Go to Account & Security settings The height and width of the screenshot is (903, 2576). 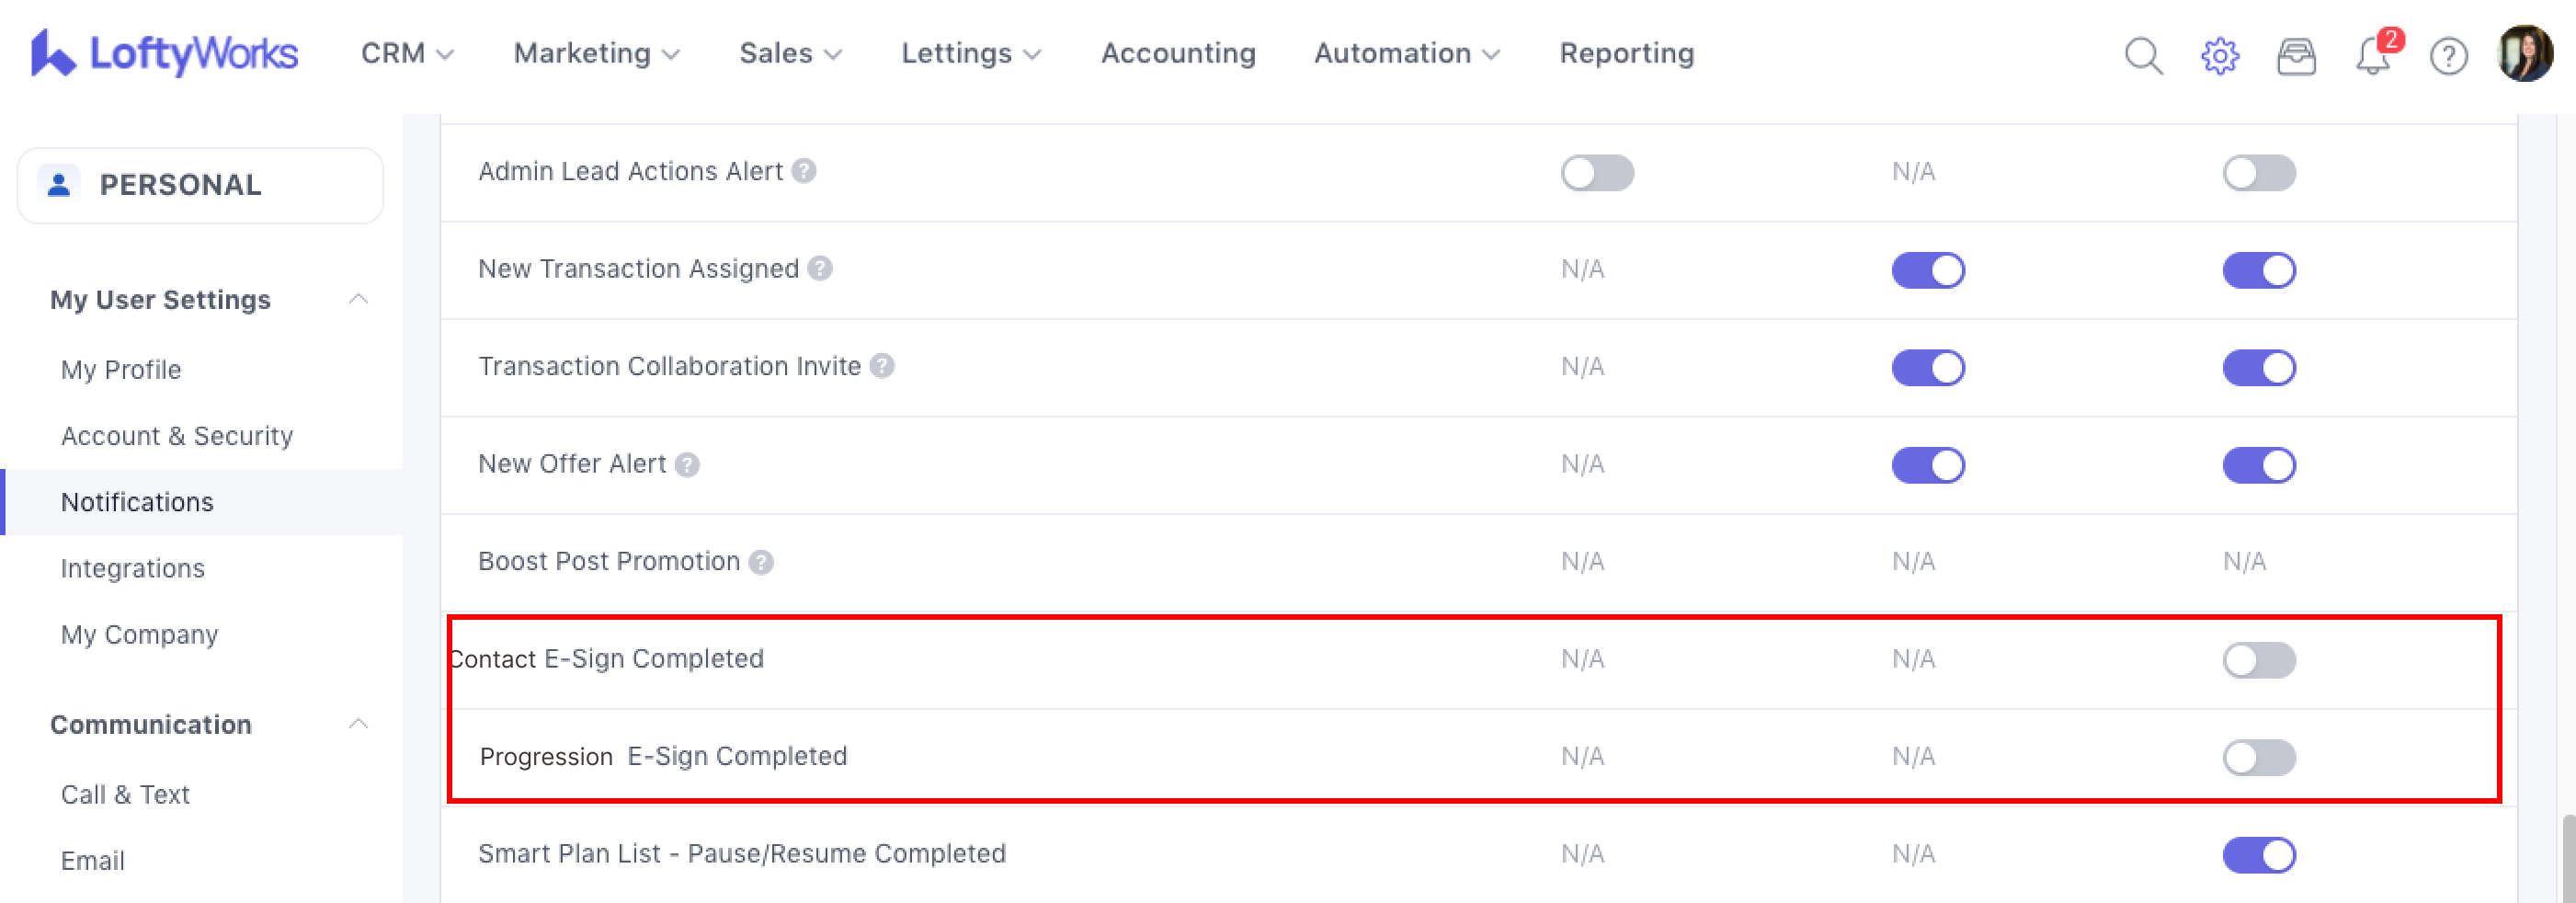tap(177, 436)
